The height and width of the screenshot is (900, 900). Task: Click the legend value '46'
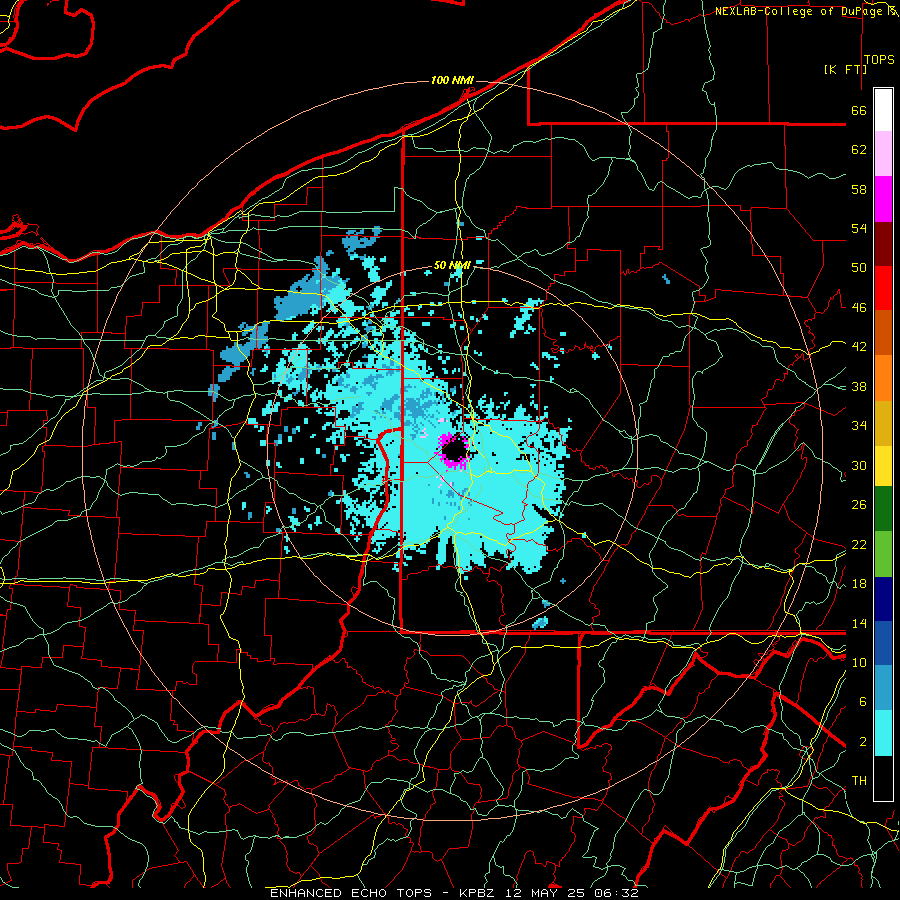coord(859,308)
